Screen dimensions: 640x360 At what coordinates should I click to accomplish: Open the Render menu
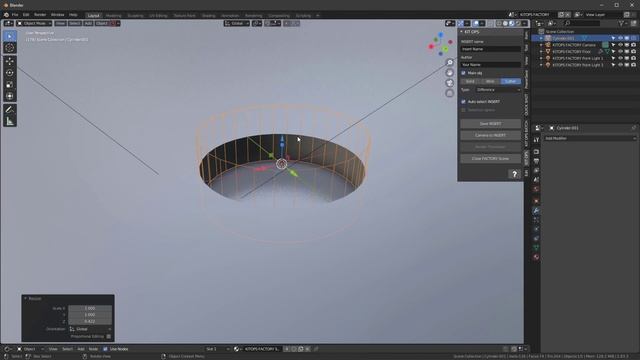click(x=40, y=15)
